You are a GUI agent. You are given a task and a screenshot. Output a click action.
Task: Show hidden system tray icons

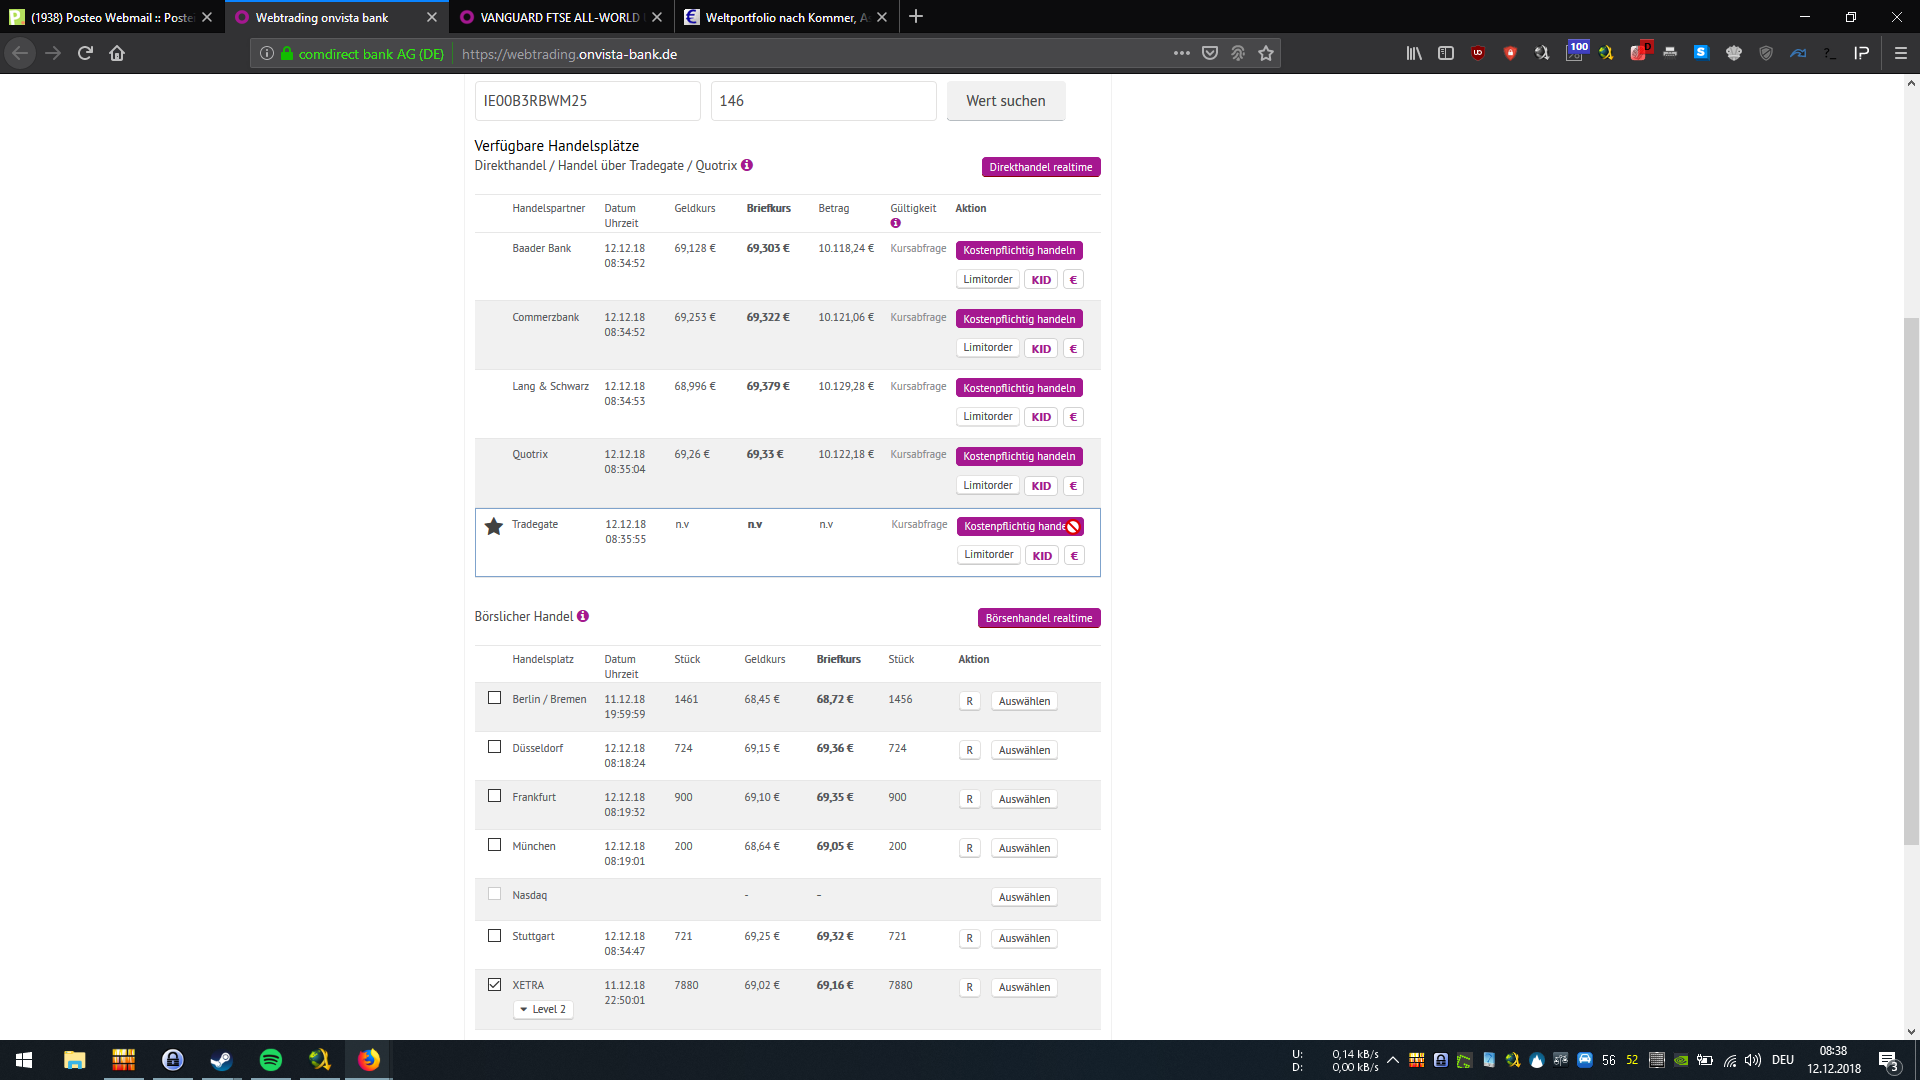pos(1392,1060)
